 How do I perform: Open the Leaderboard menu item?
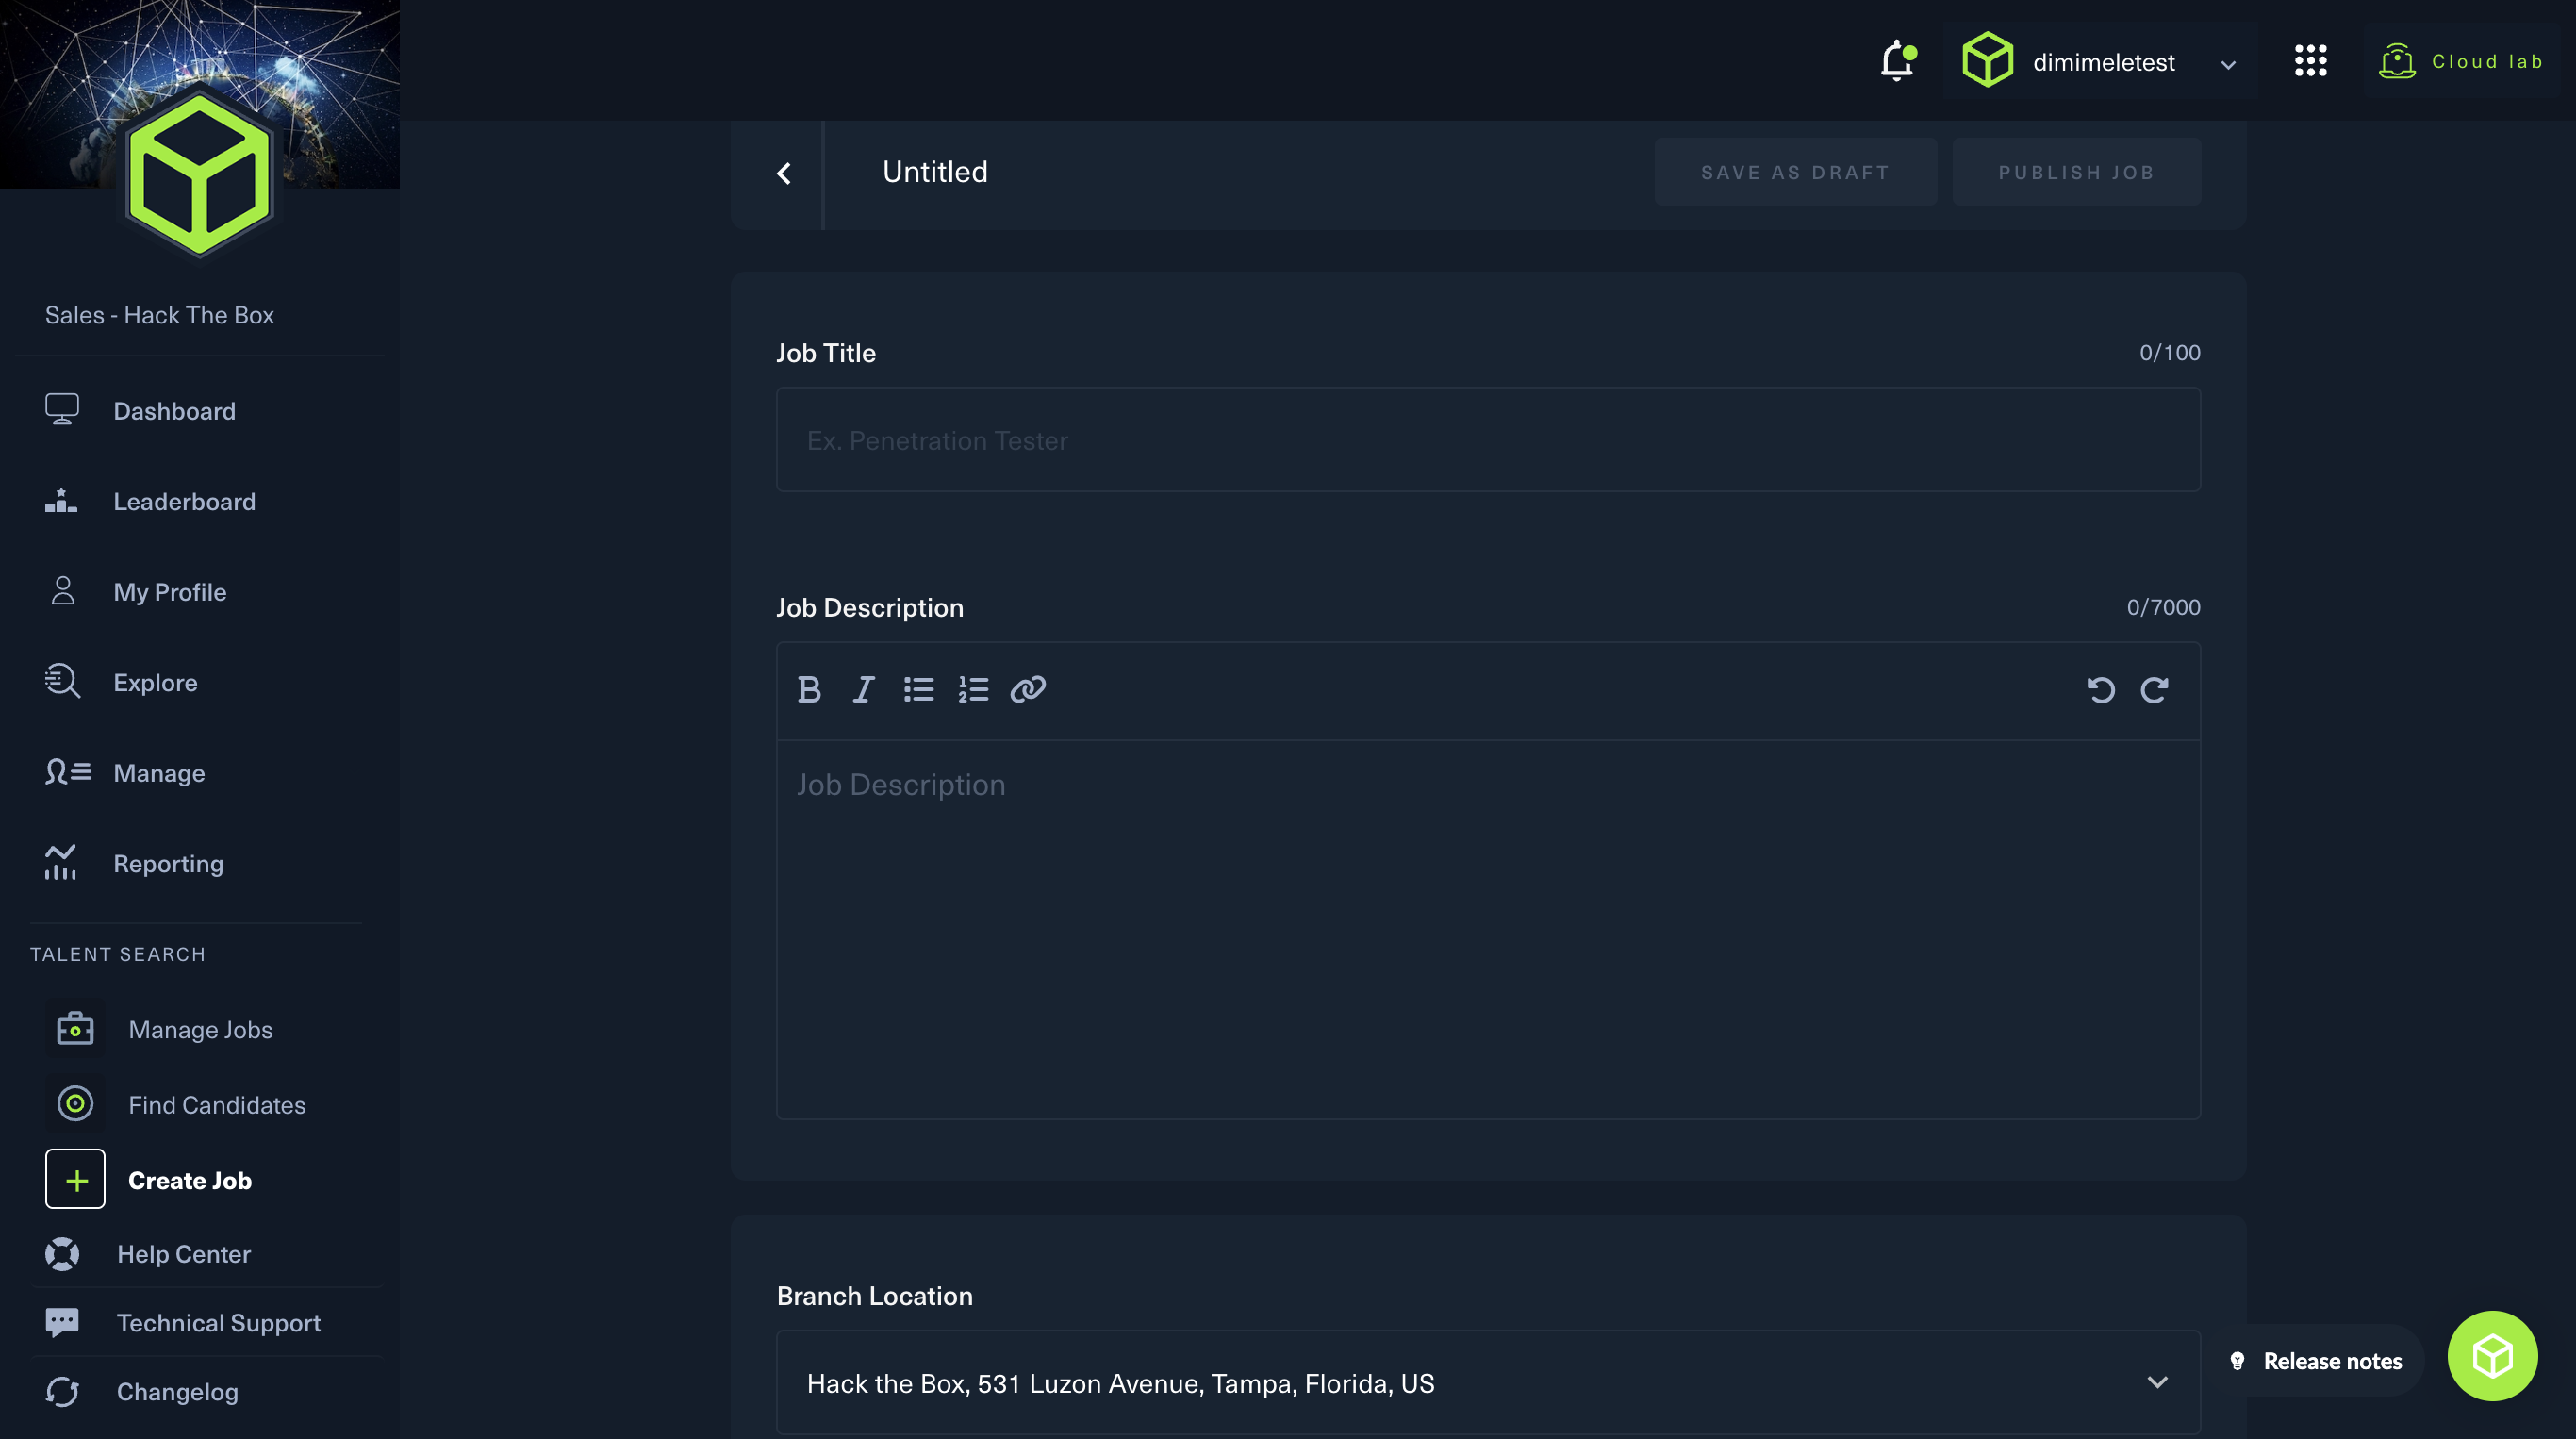tap(185, 501)
